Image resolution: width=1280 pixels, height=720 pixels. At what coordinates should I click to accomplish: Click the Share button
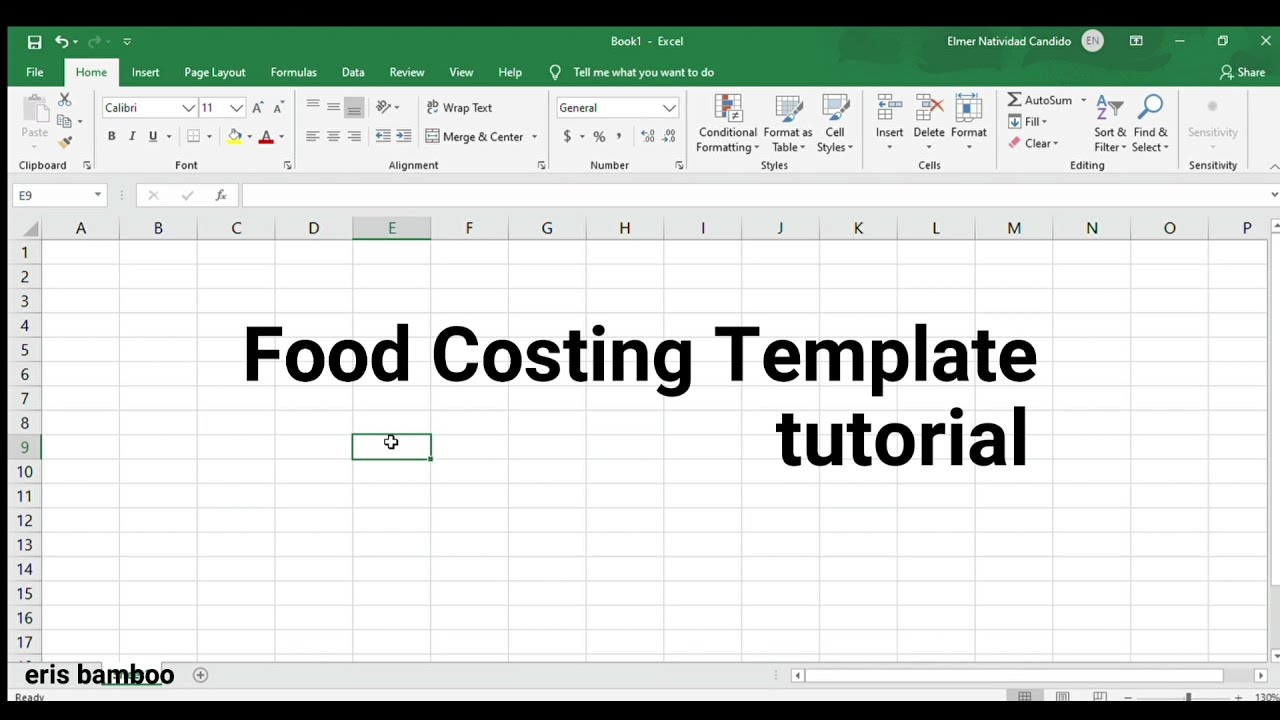[x=1243, y=72]
